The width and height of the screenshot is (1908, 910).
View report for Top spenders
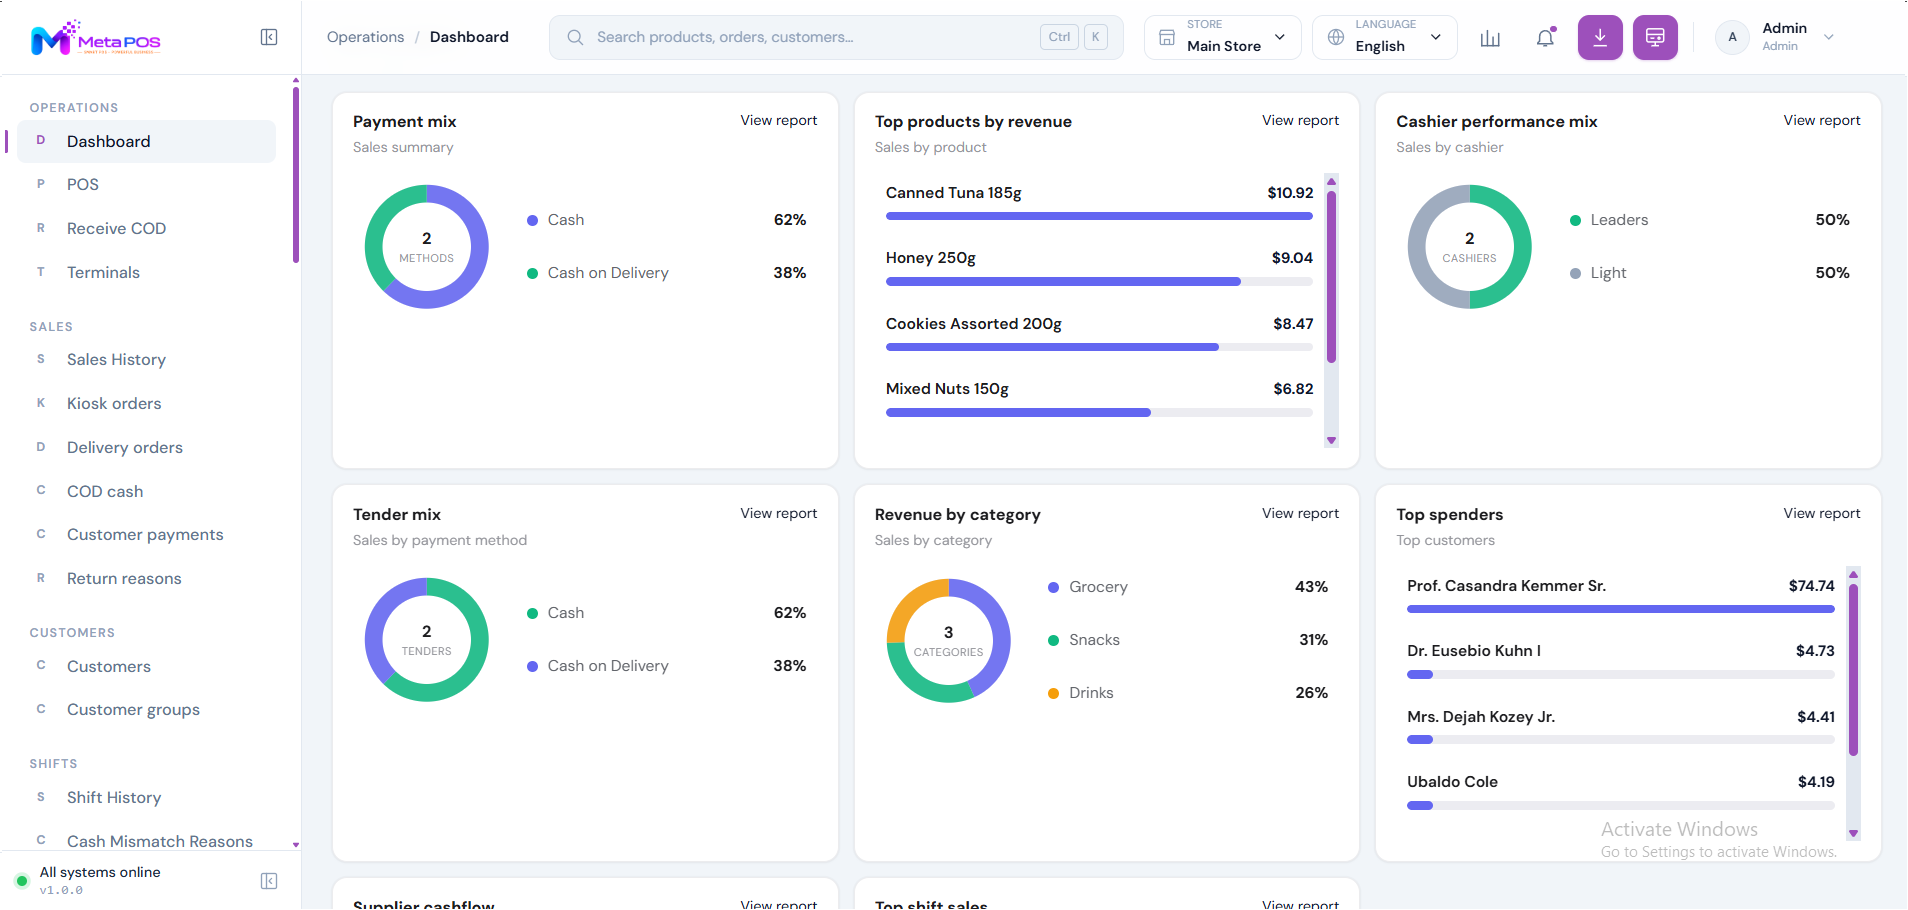pyautogui.click(x=1822, y=513)
